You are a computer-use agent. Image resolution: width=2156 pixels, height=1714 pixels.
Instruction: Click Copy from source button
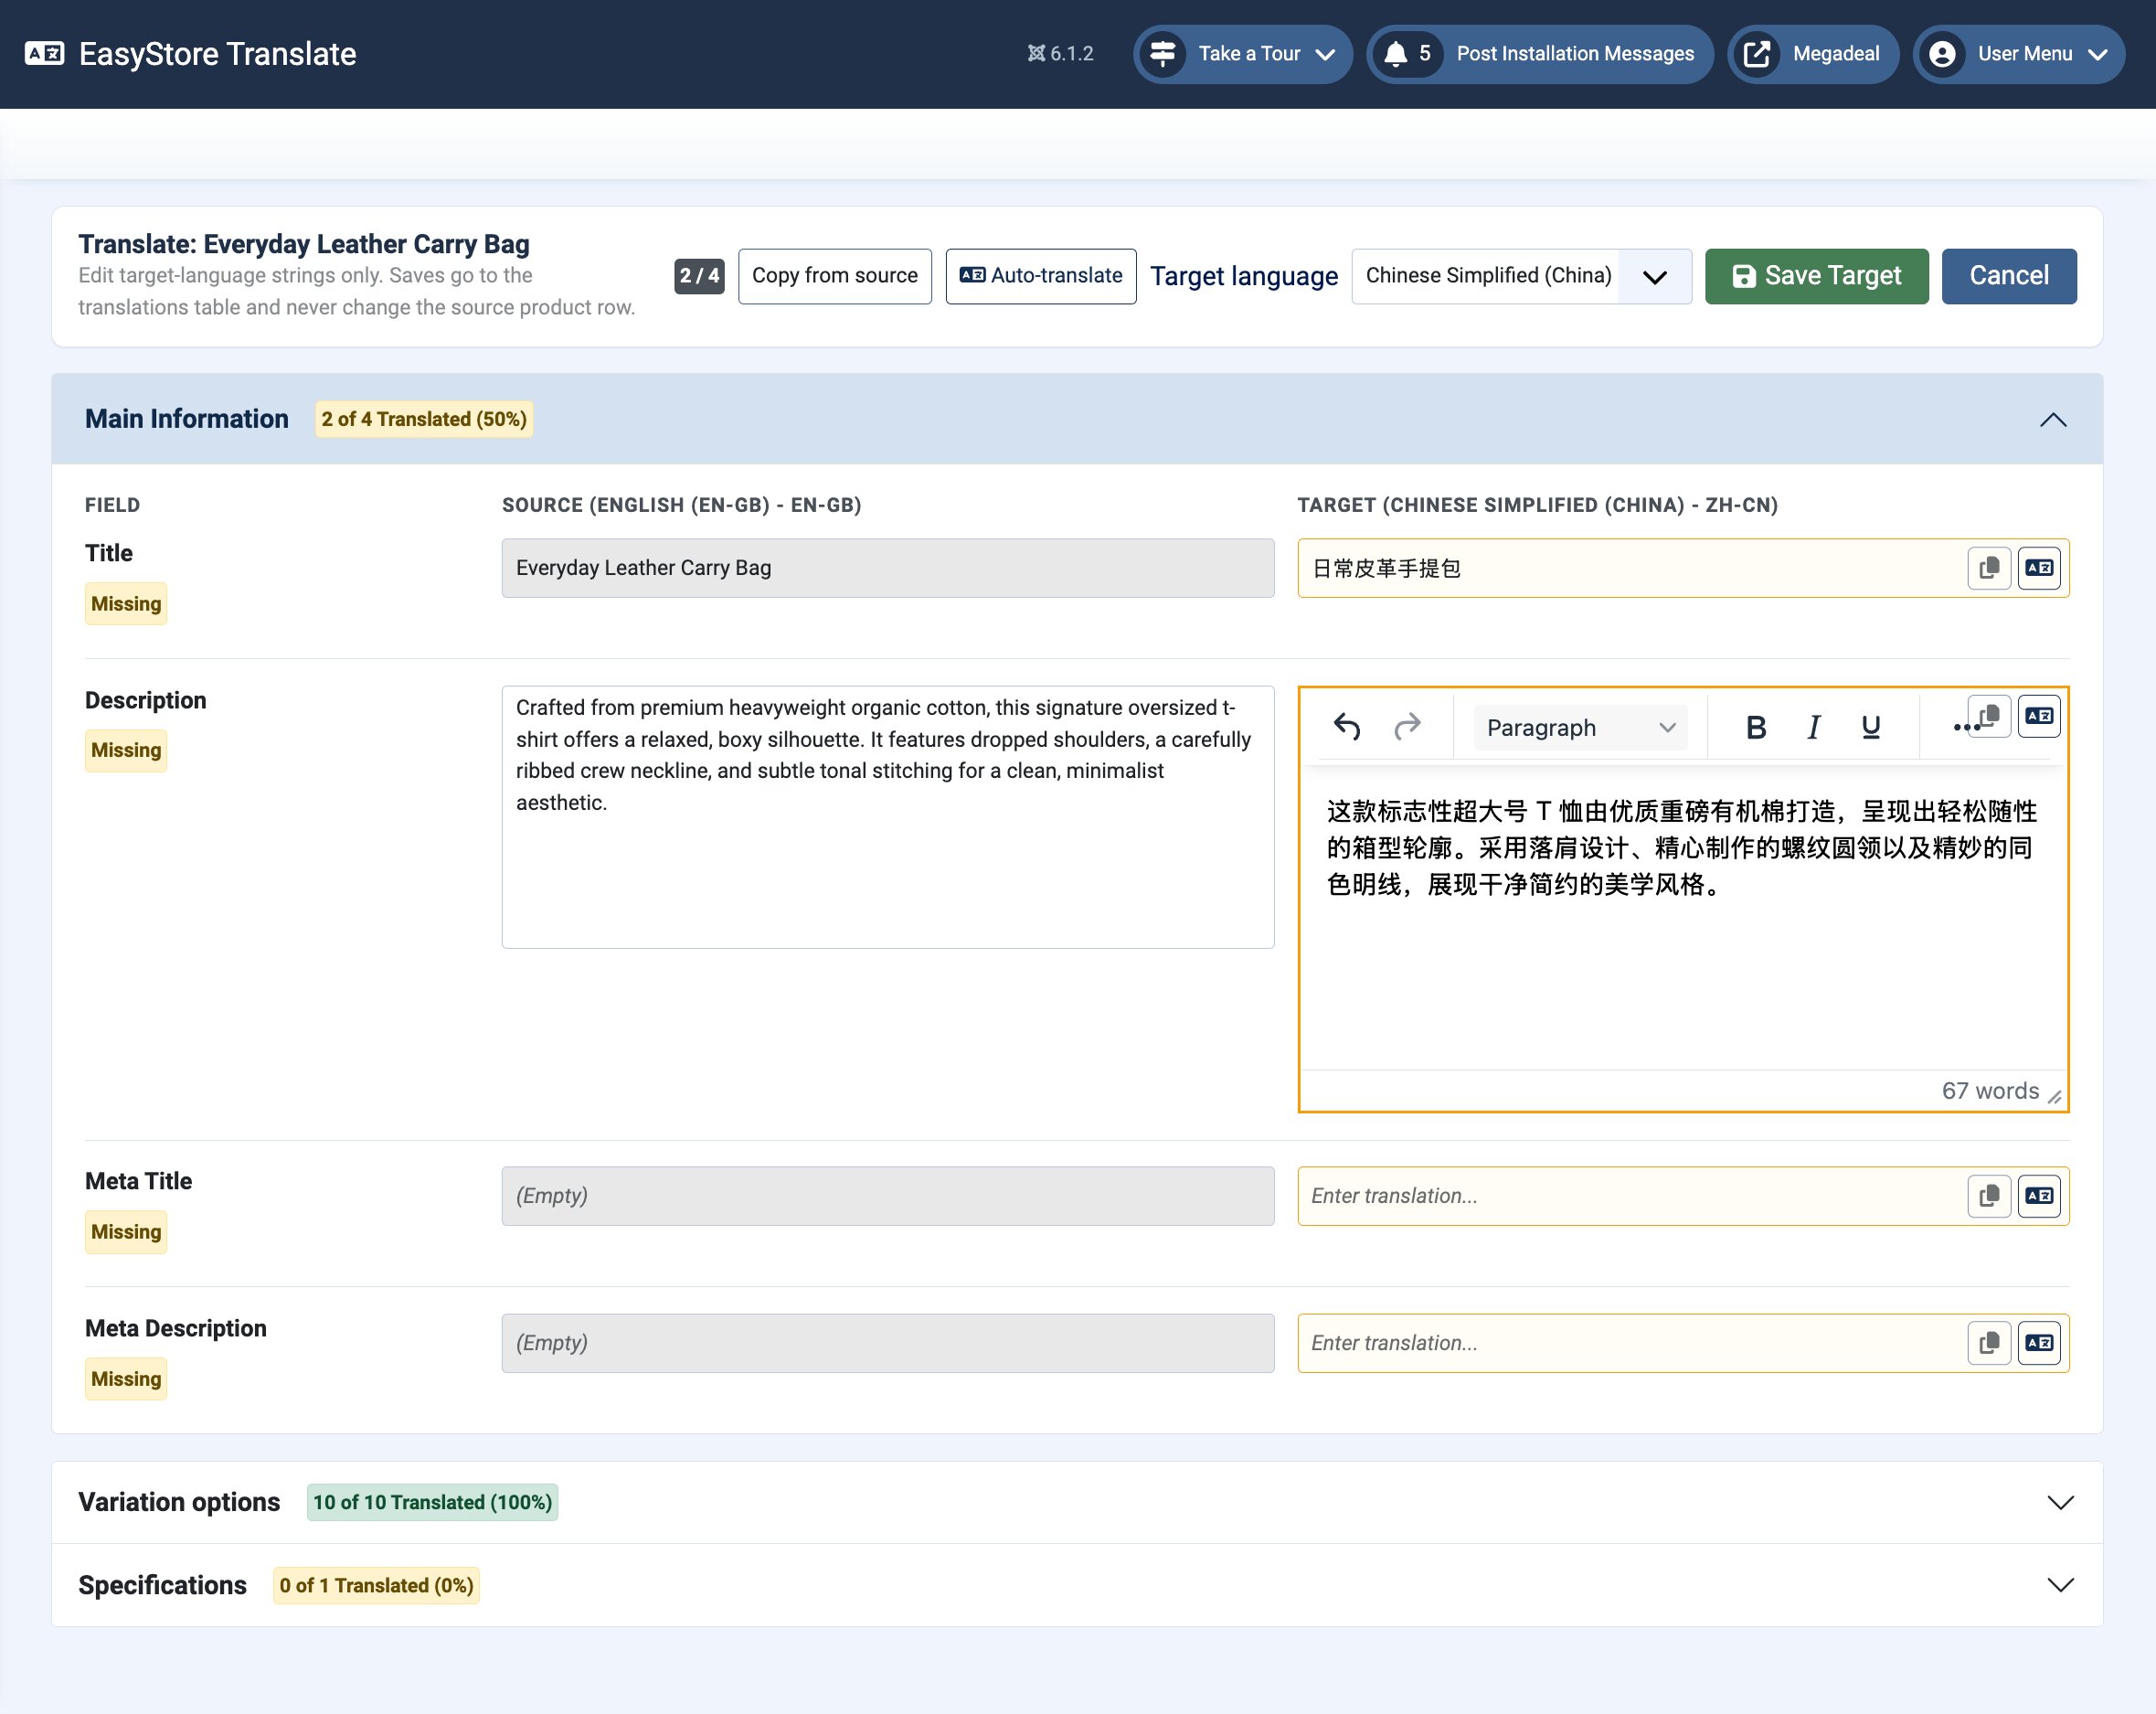(835, 276)
